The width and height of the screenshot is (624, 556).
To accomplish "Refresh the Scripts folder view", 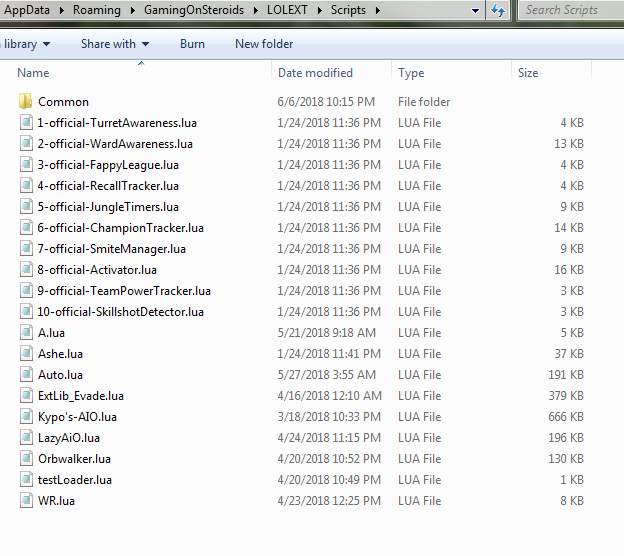I will click(498, 10).
